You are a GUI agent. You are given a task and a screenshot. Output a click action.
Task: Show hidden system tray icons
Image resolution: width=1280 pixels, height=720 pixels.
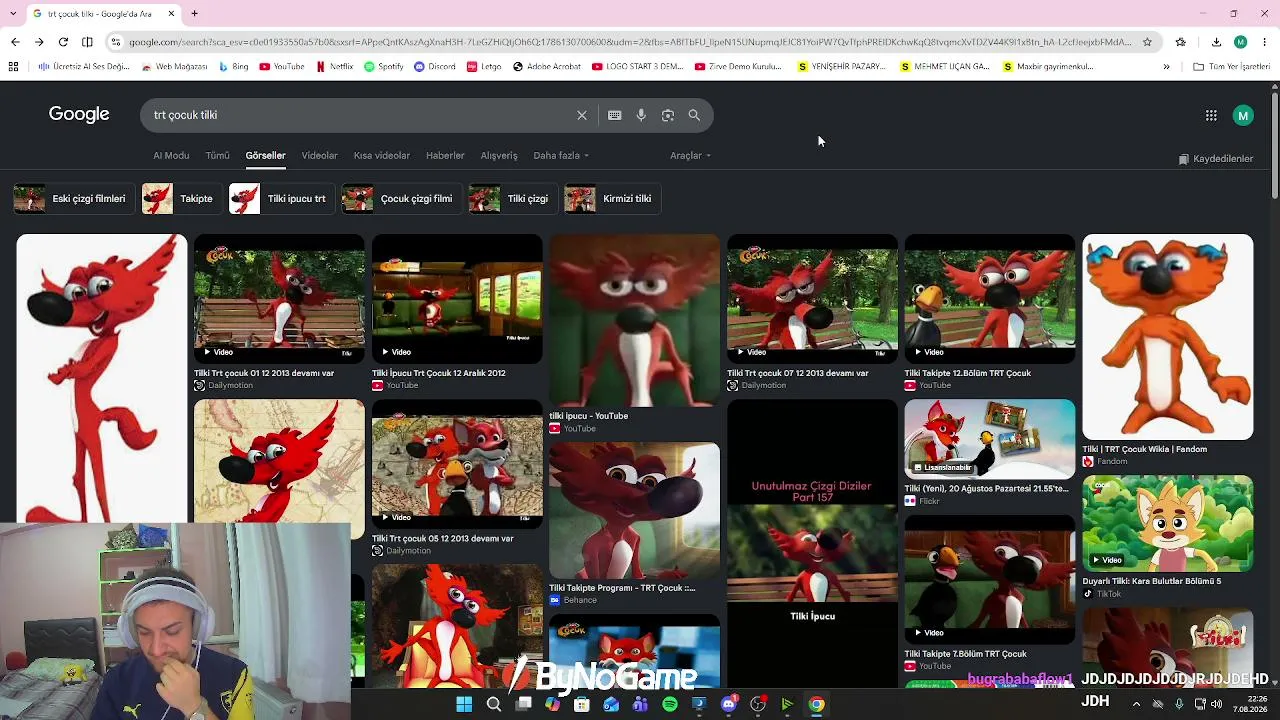pos(1136,704)
